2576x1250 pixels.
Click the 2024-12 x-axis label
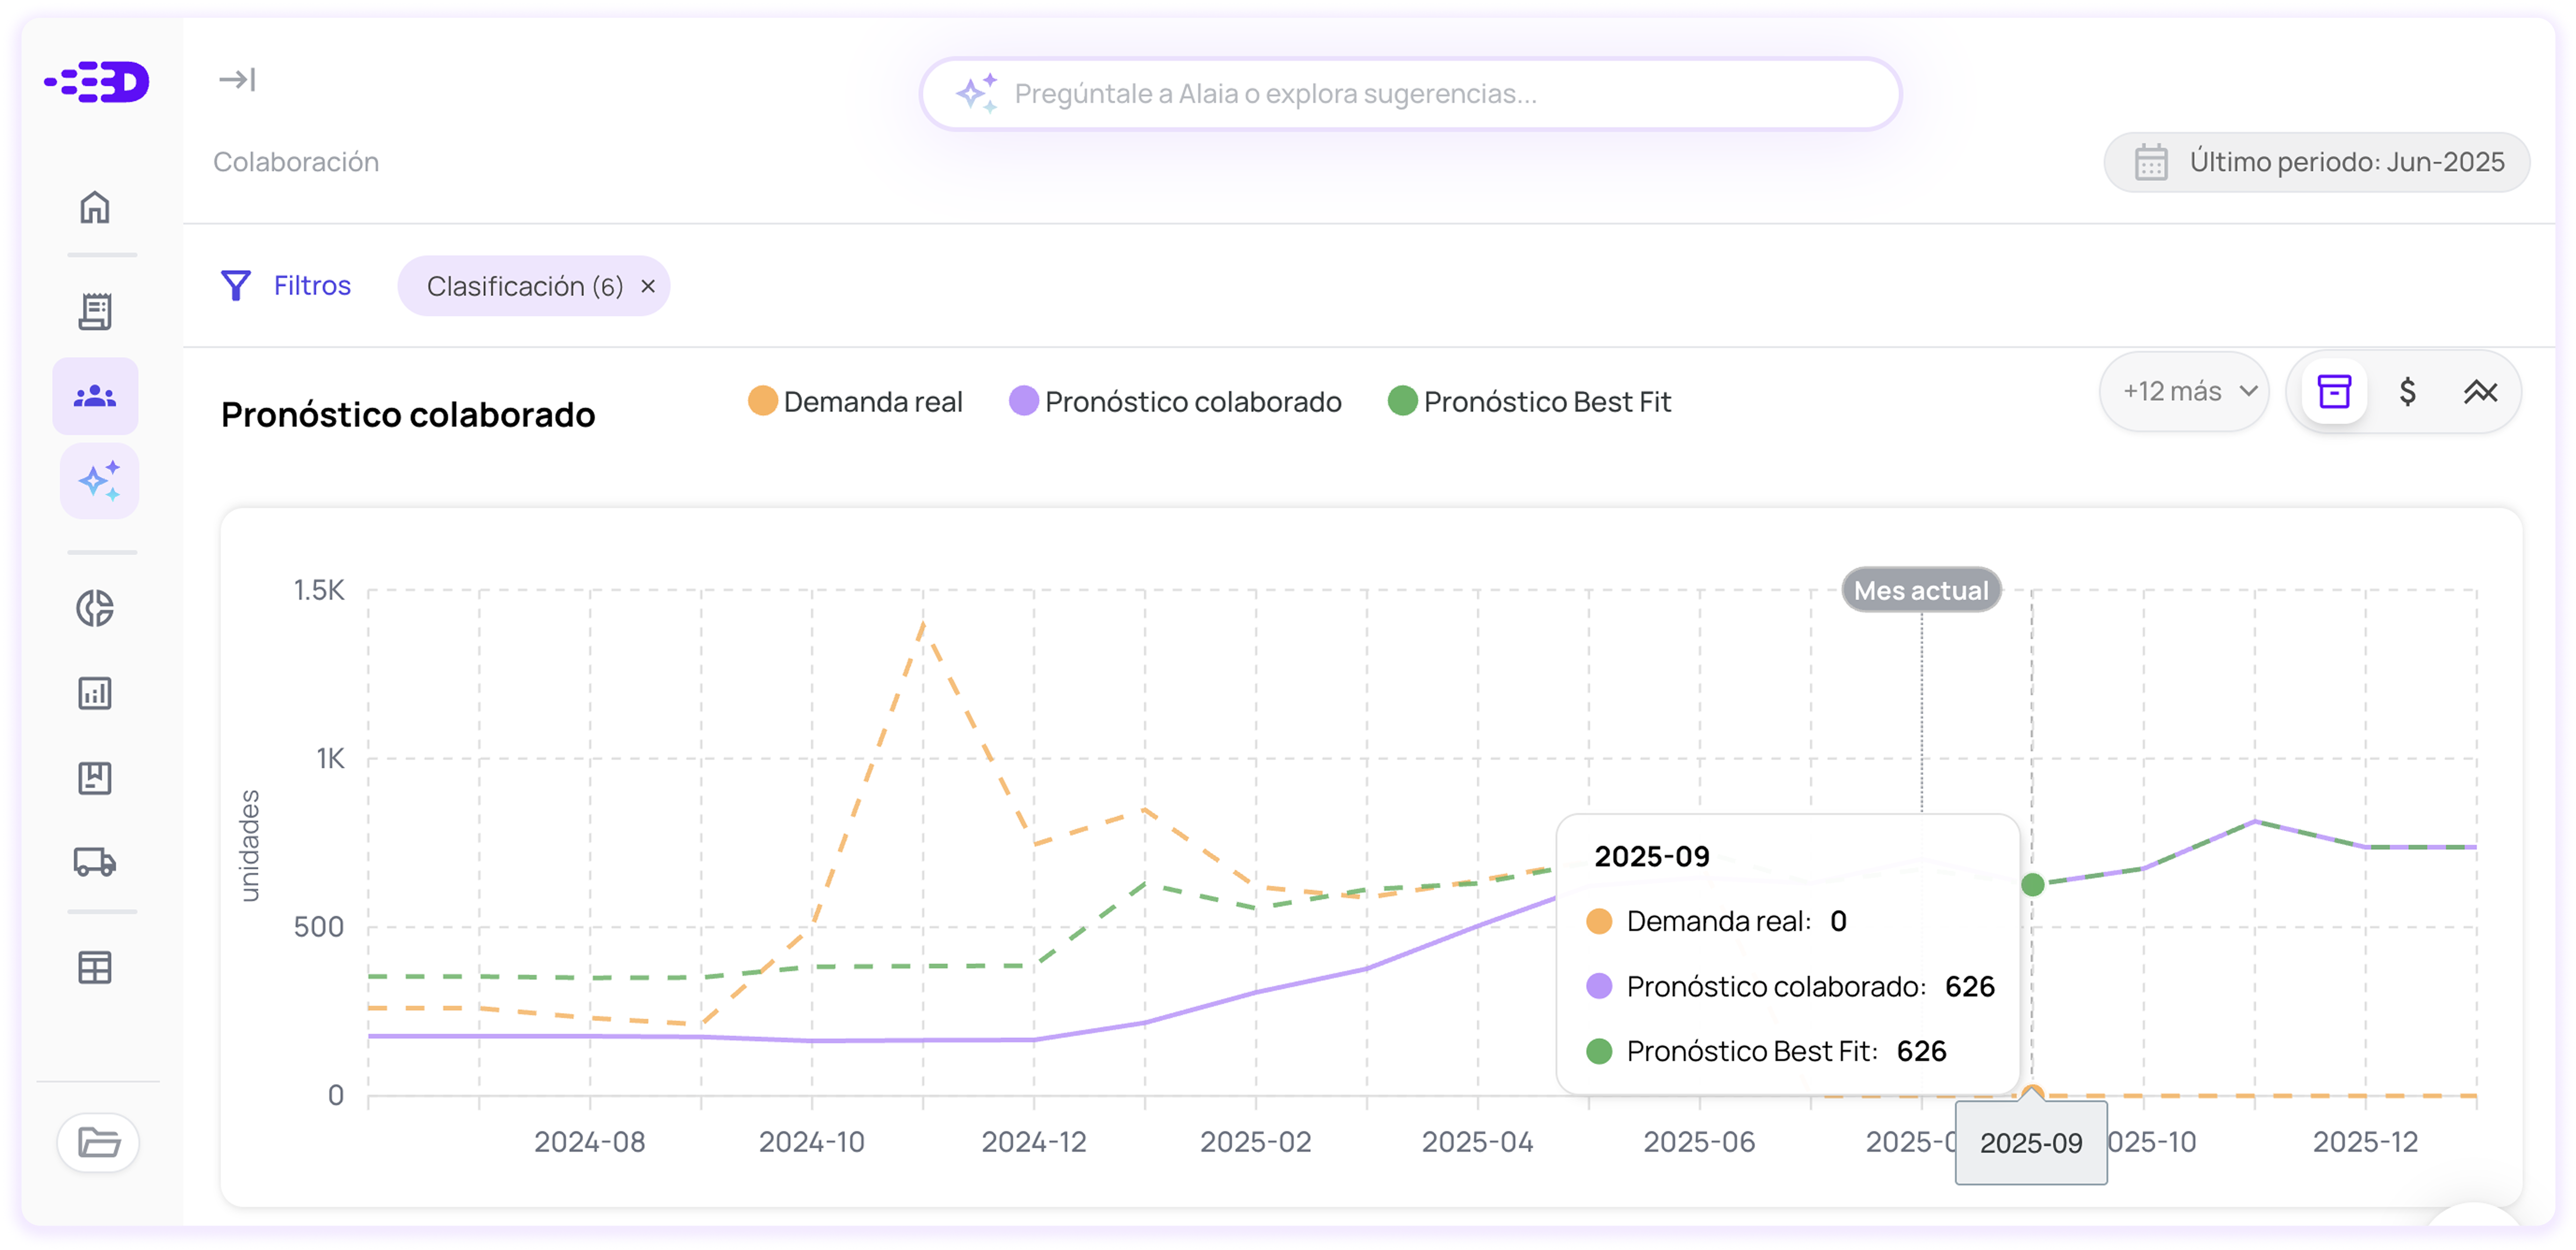pos(1033,1141)
